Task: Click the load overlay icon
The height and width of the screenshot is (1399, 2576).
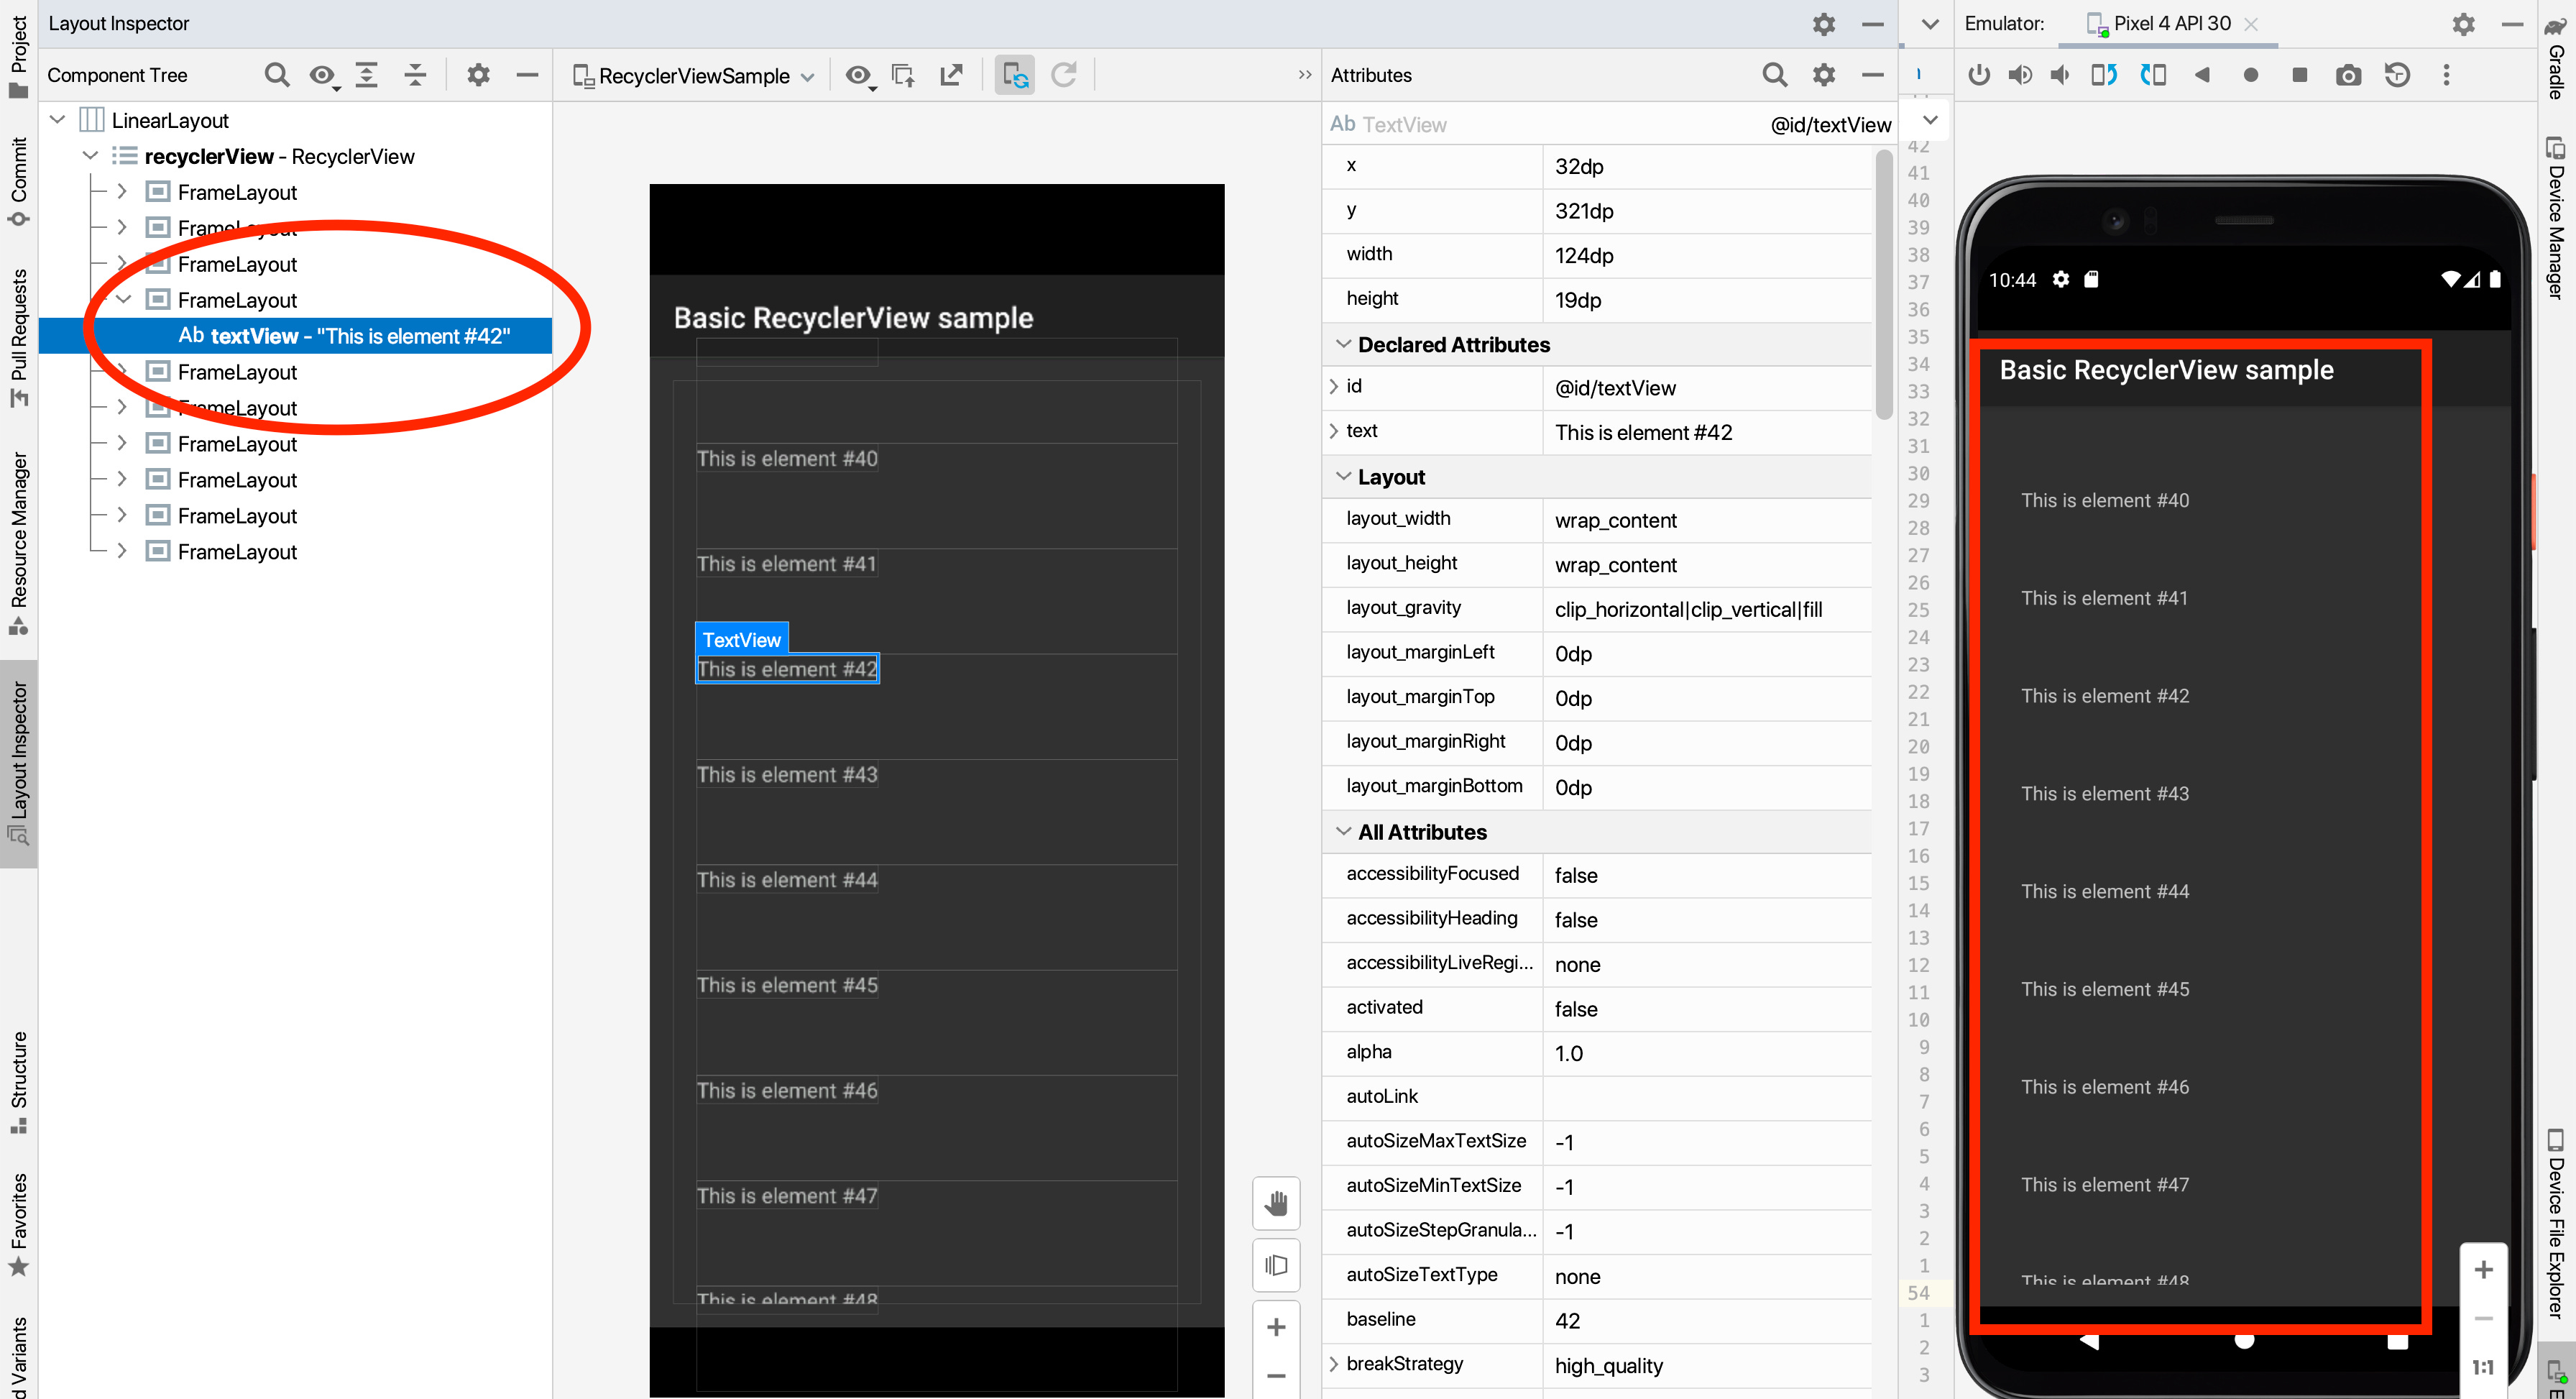Action: [903, 75]
